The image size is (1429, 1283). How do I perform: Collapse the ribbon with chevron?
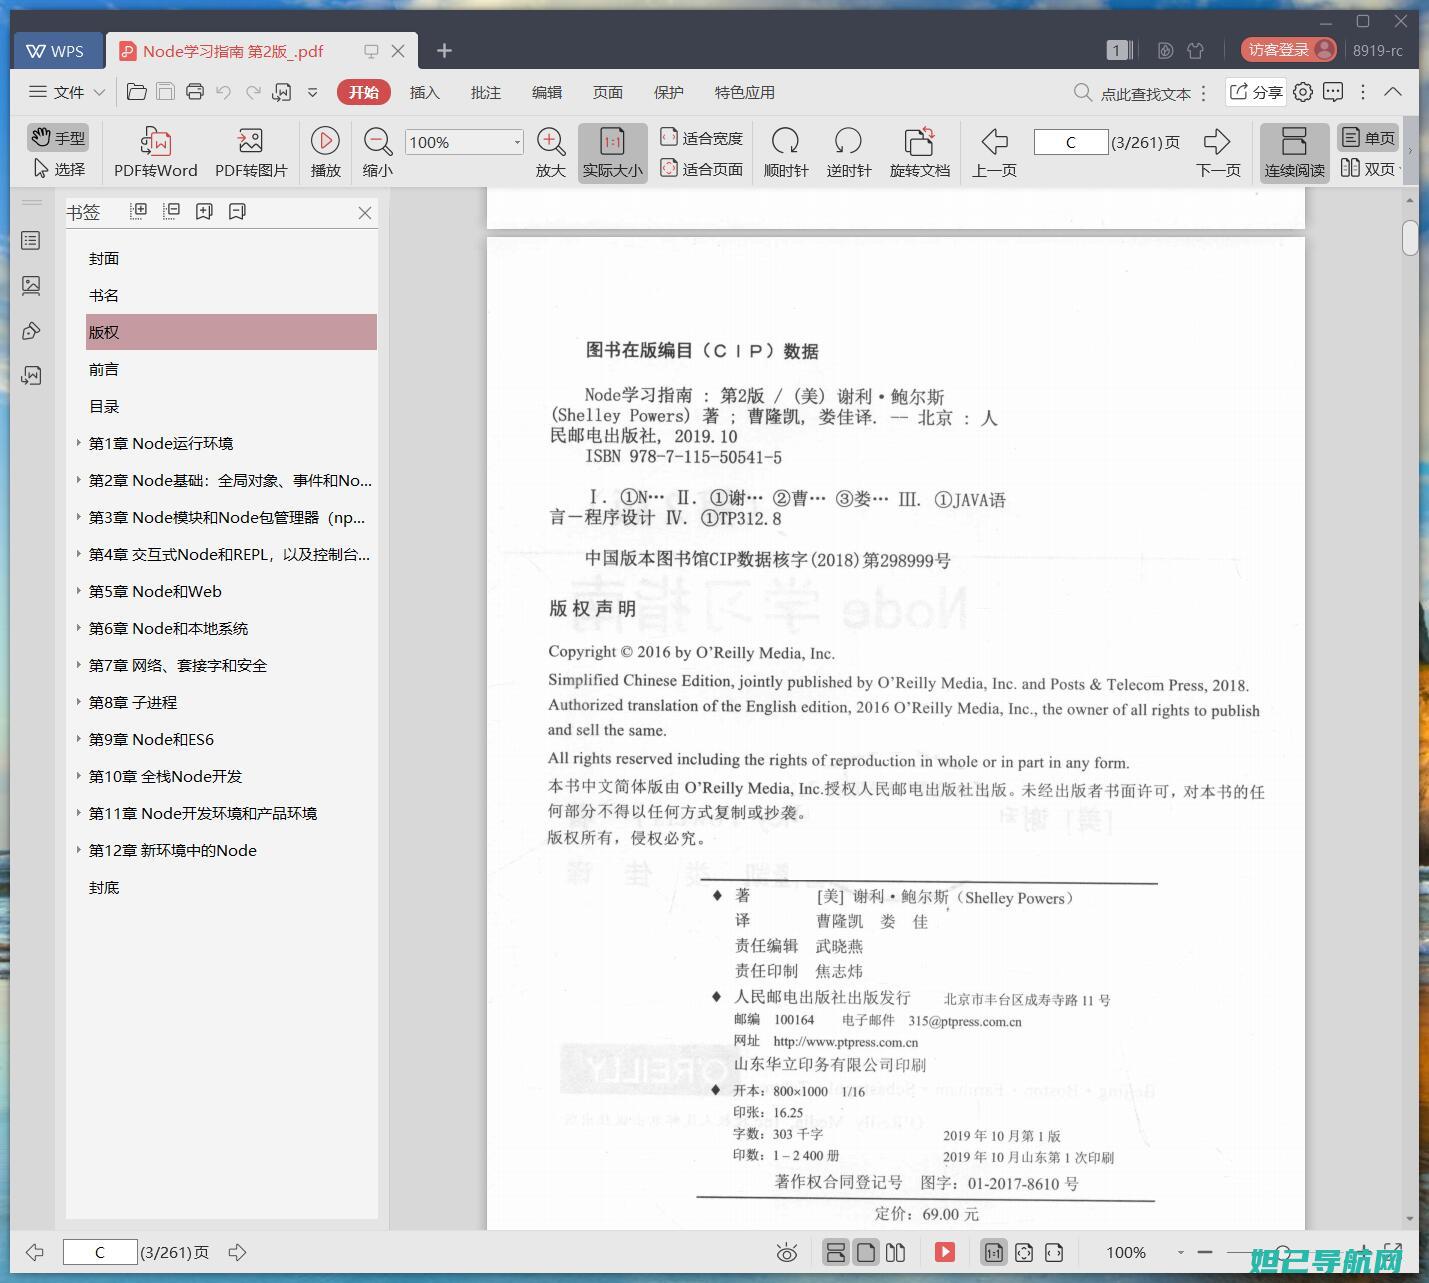coord(1393,91)
